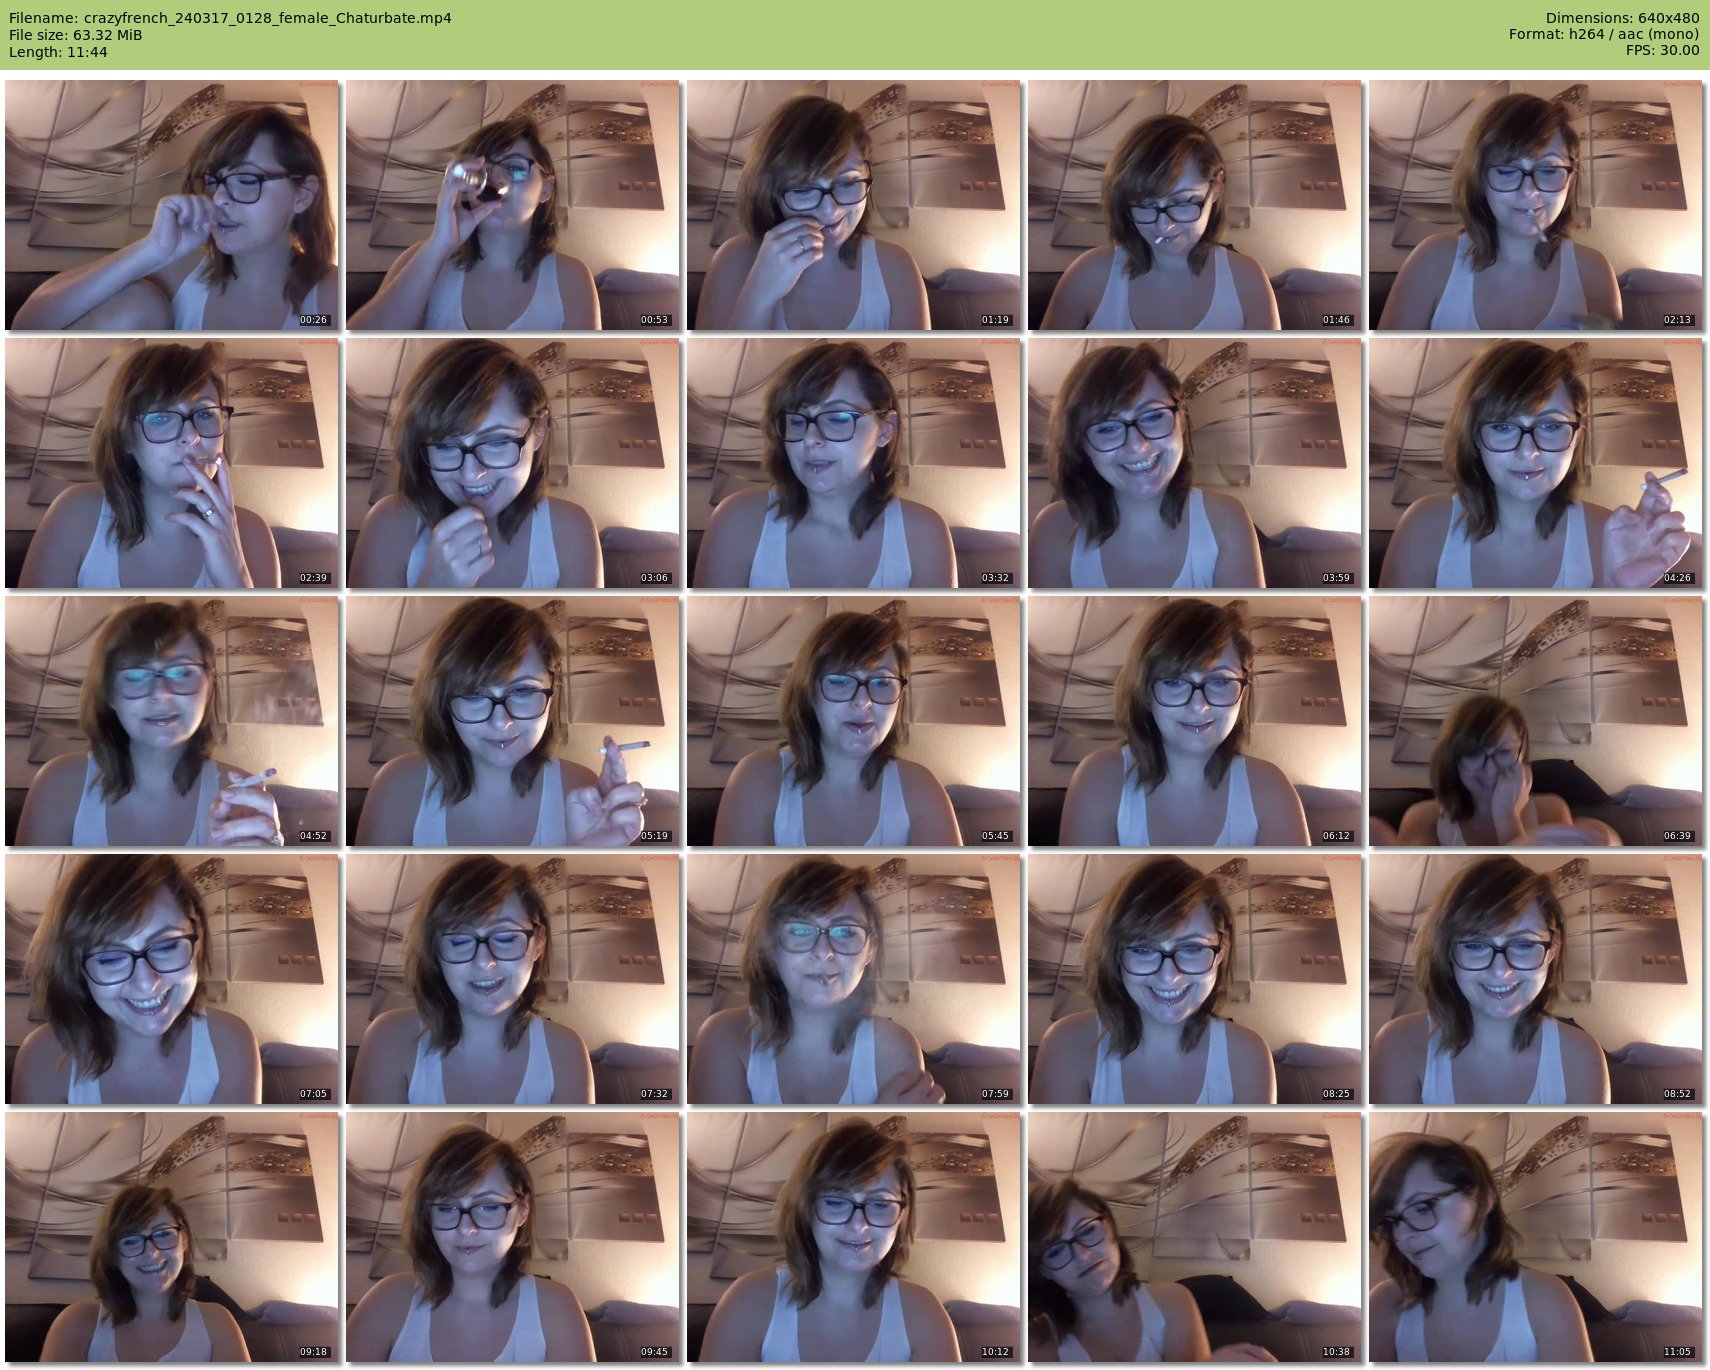Click the thumbnail marked 07:05
Image resolution: width=1710 pixels, height=1370 pixels.
[171, 979]
